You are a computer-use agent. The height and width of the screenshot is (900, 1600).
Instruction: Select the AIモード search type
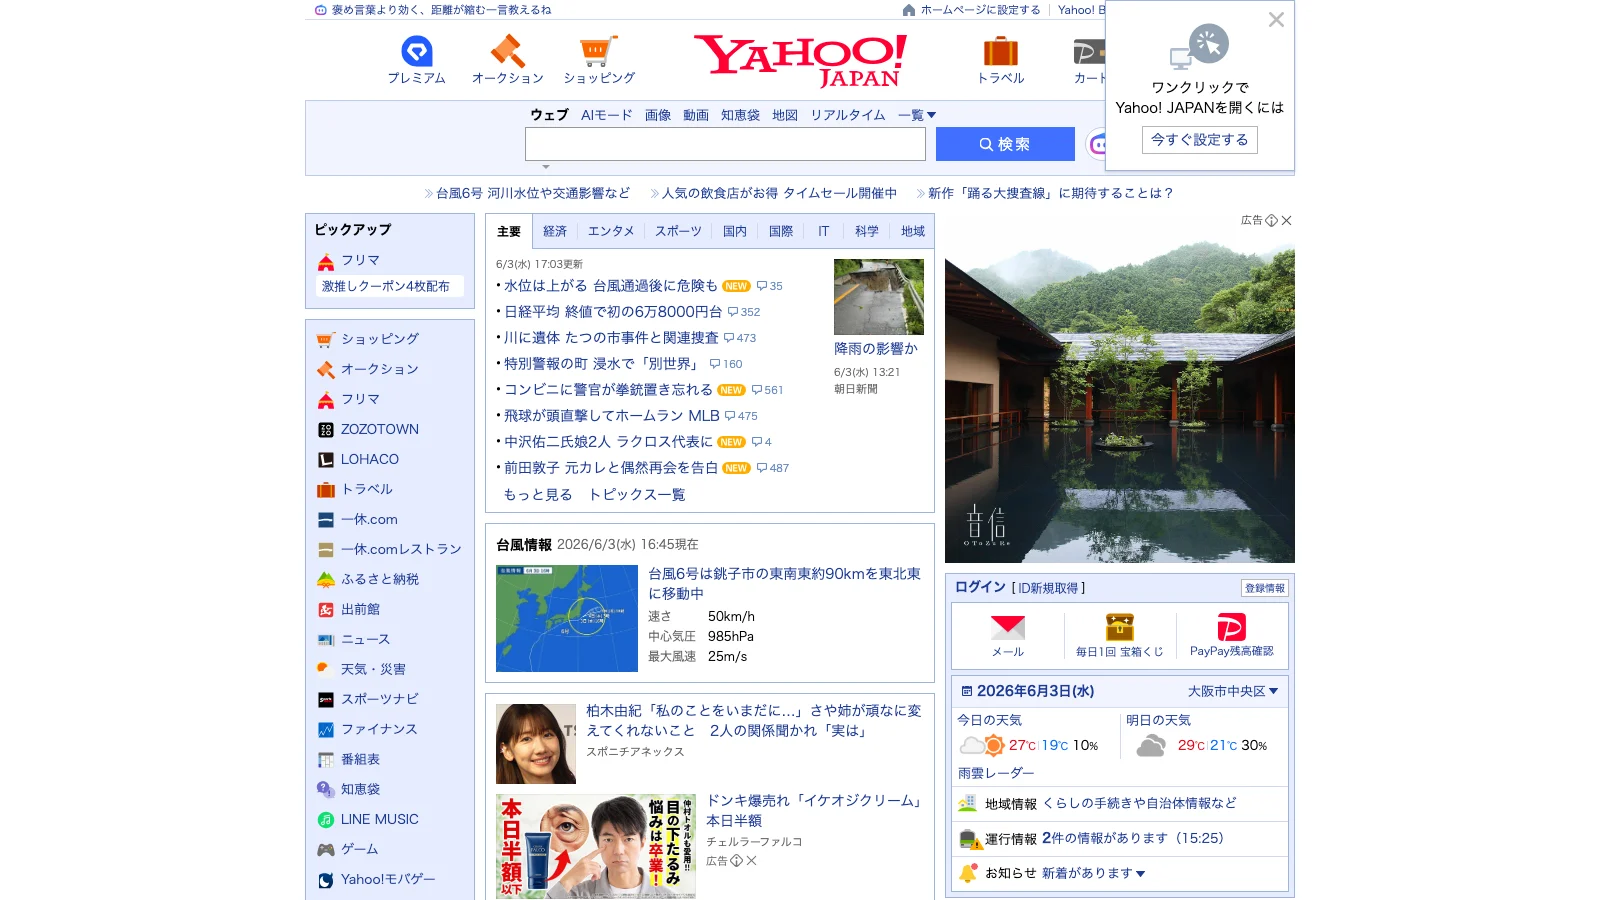pyautogui.click(x=607, y=115)
